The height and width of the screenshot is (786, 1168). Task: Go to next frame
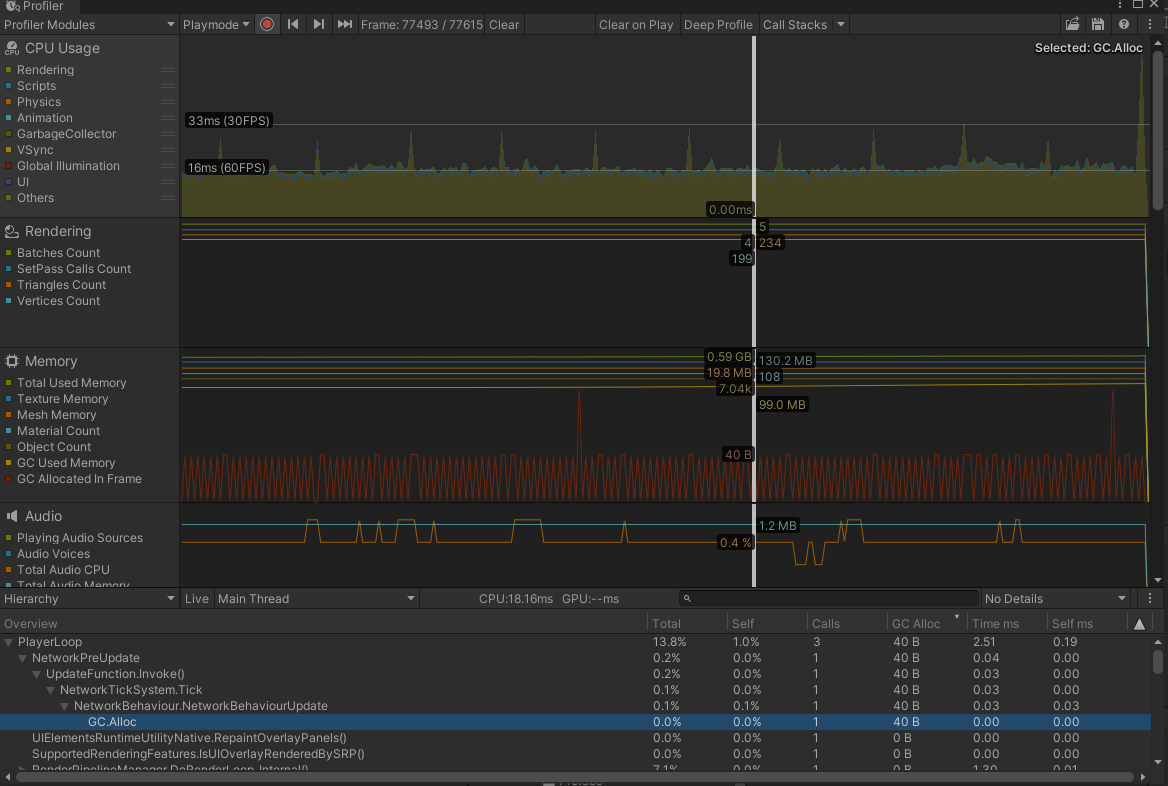[x=318, y=25]
